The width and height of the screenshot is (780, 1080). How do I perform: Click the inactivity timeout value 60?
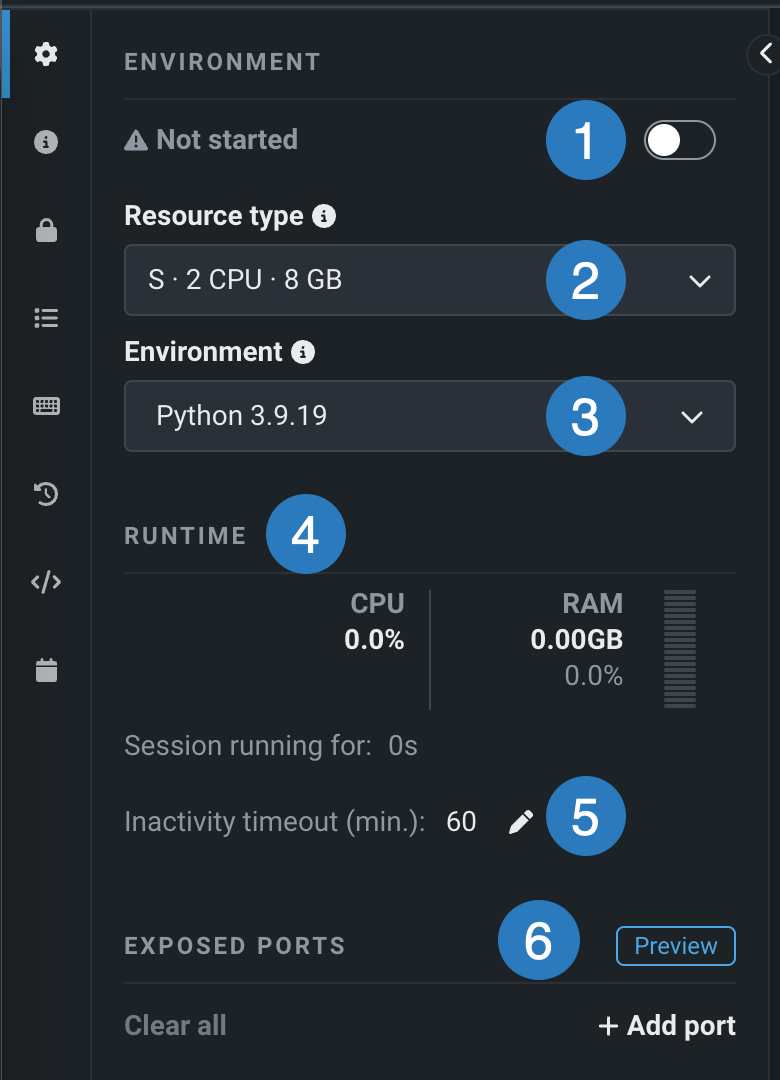tap(461, 822)
